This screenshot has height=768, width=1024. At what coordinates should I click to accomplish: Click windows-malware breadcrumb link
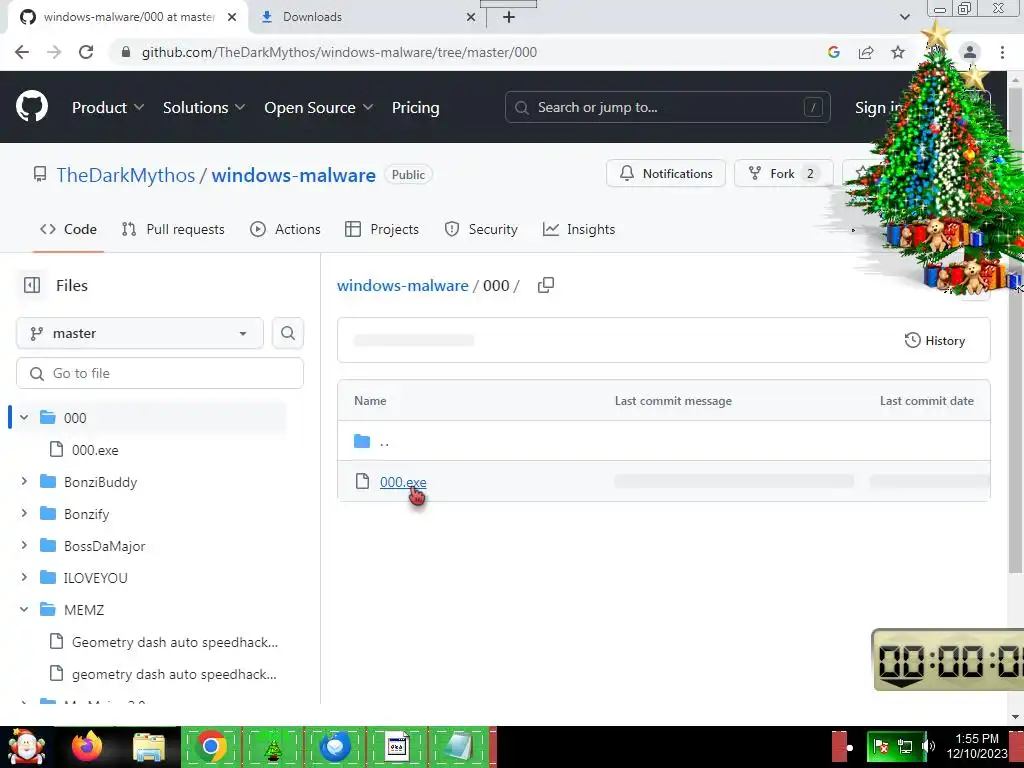point(402,285)
